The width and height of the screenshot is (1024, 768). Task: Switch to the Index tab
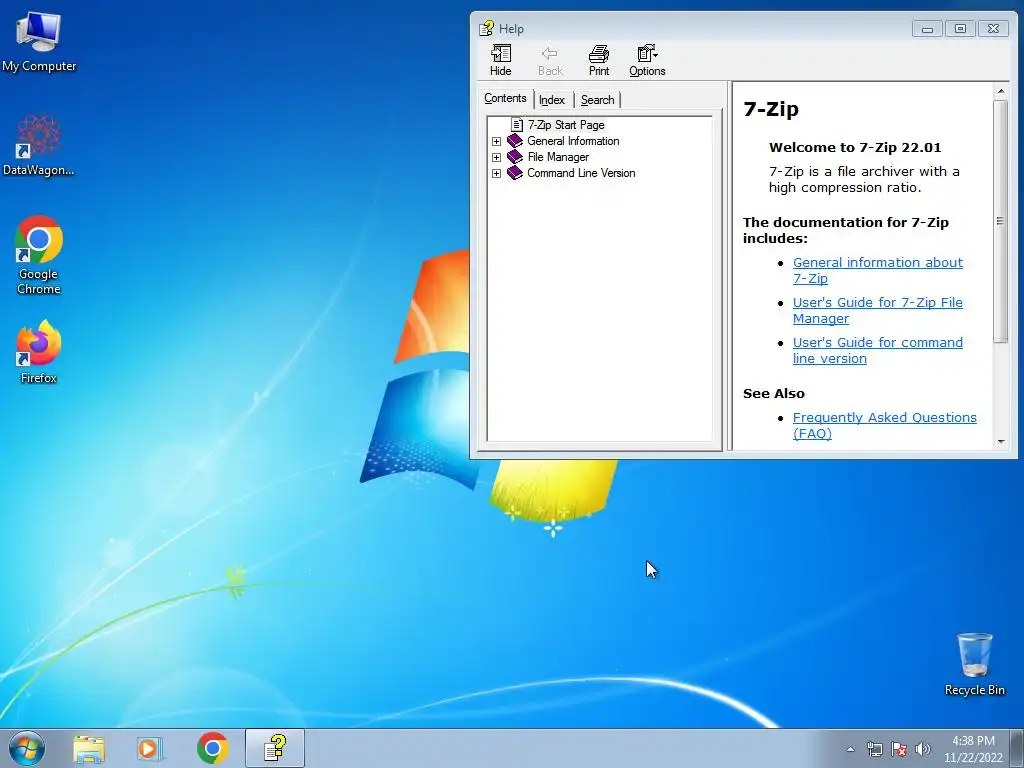[552, 100]
